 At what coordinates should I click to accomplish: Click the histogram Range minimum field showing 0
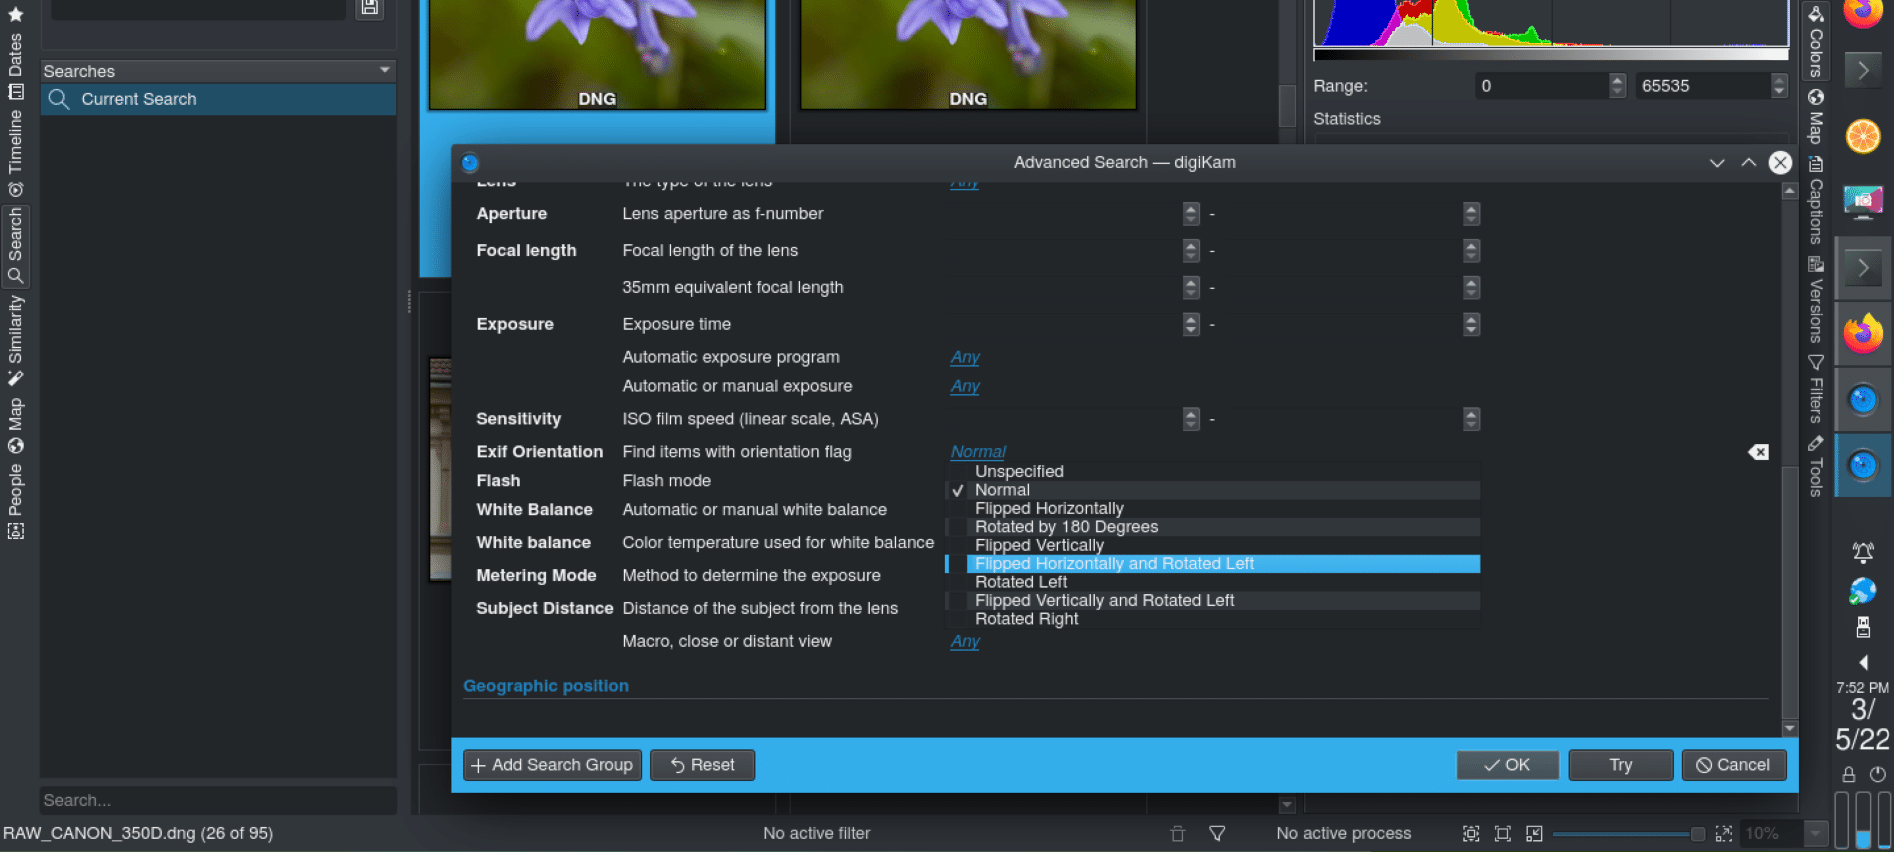tap(1542, 86)
